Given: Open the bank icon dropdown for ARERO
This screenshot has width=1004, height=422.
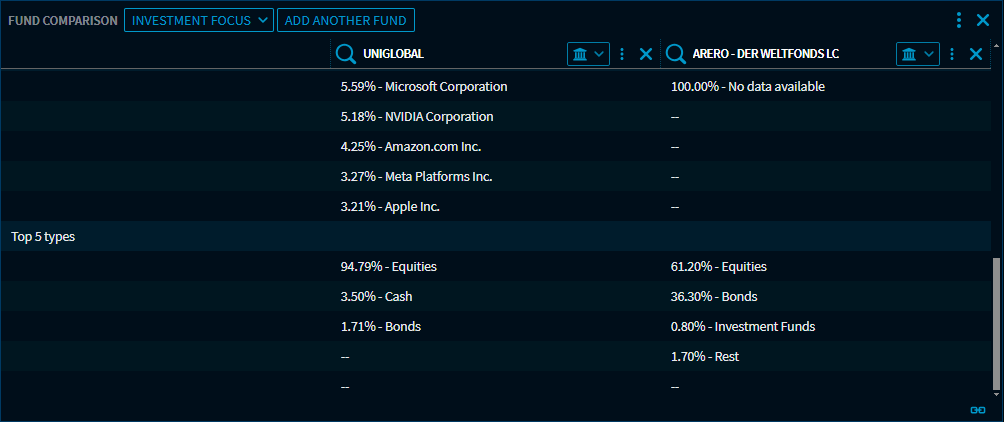Looking at the screenshot, I should (917, 54).
